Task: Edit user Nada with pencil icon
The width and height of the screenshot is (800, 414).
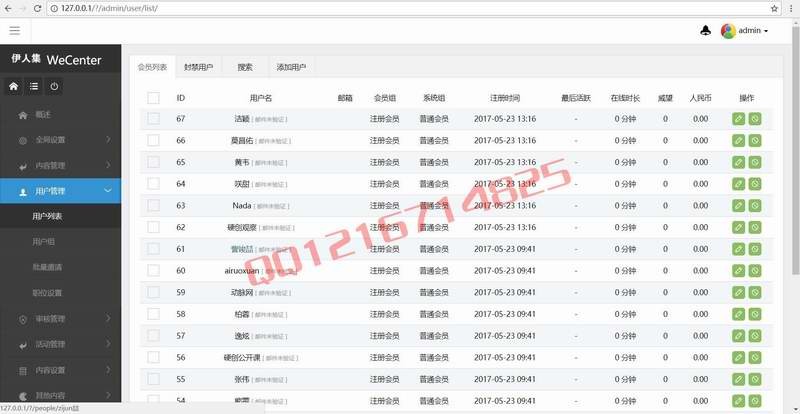Action: pyautogui.click(x=738, y=206)
